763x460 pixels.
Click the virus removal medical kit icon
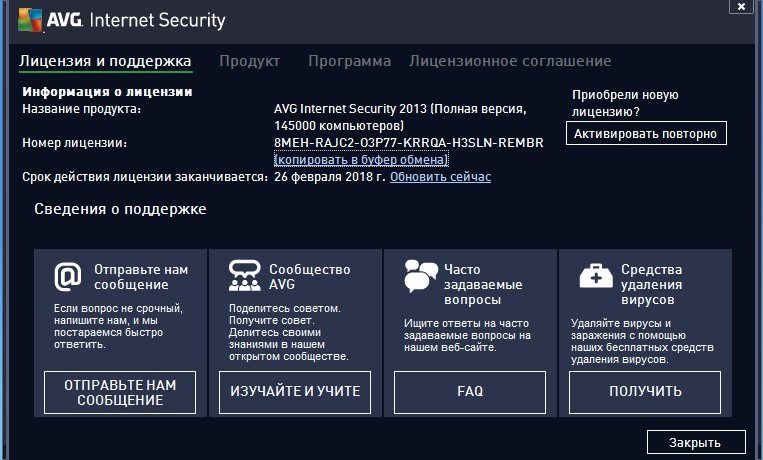point(596,275)
